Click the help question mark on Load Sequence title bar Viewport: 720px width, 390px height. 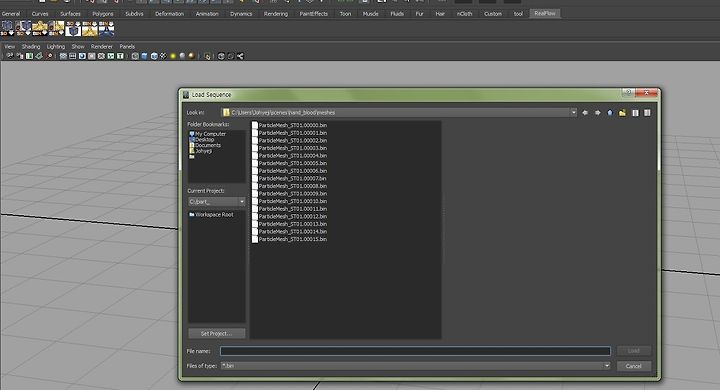coord(628,92)
